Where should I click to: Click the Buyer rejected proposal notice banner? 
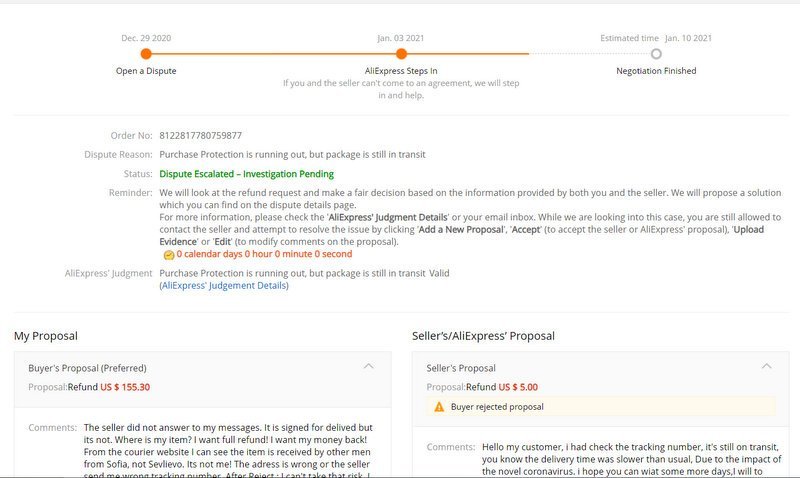[600, 407]
